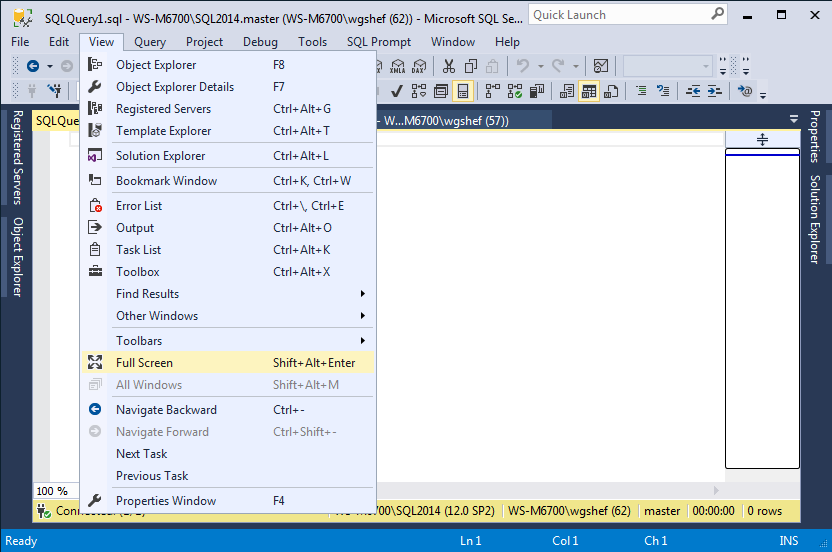Image resolution: width=832 pixels, height=552 pixels.
Task: Open the empty Find combo box
Action: 667,66
